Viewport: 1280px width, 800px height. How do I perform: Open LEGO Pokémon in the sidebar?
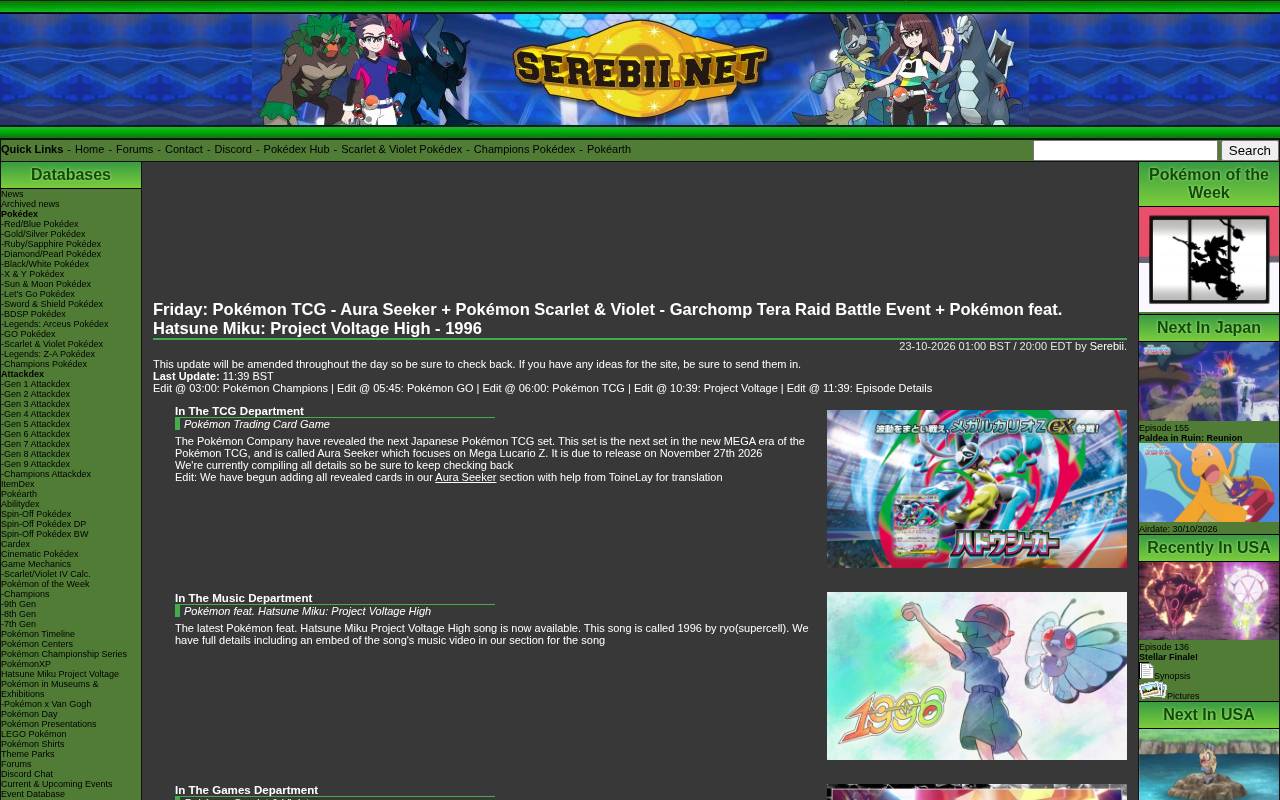point(33,734)
